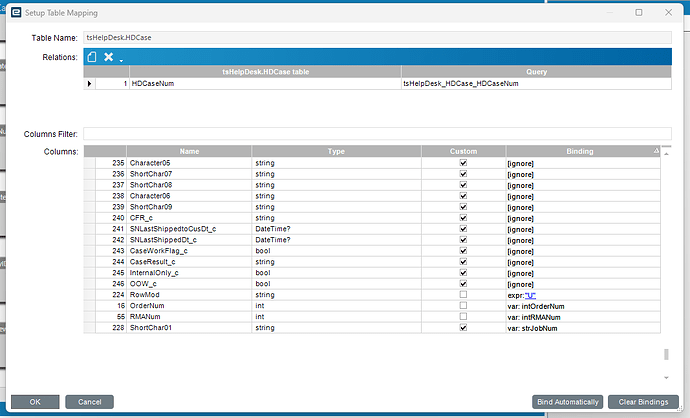The image size is (690, 418).
Task: Select the ShortChar09 name cell
Action: (189, 207)
